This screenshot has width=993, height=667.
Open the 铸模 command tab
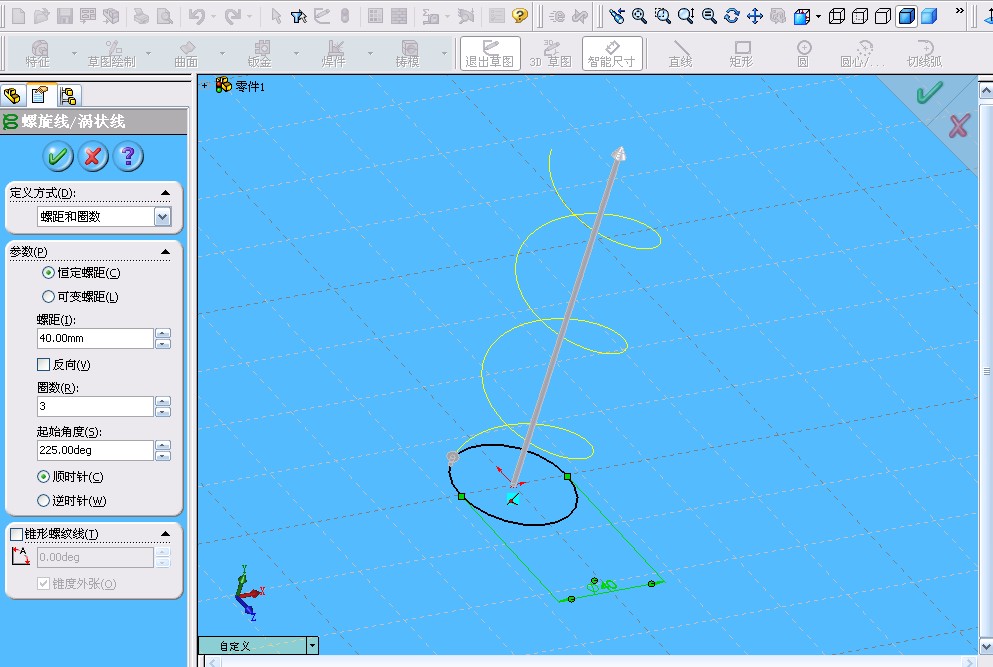click(x=408, y=53)
